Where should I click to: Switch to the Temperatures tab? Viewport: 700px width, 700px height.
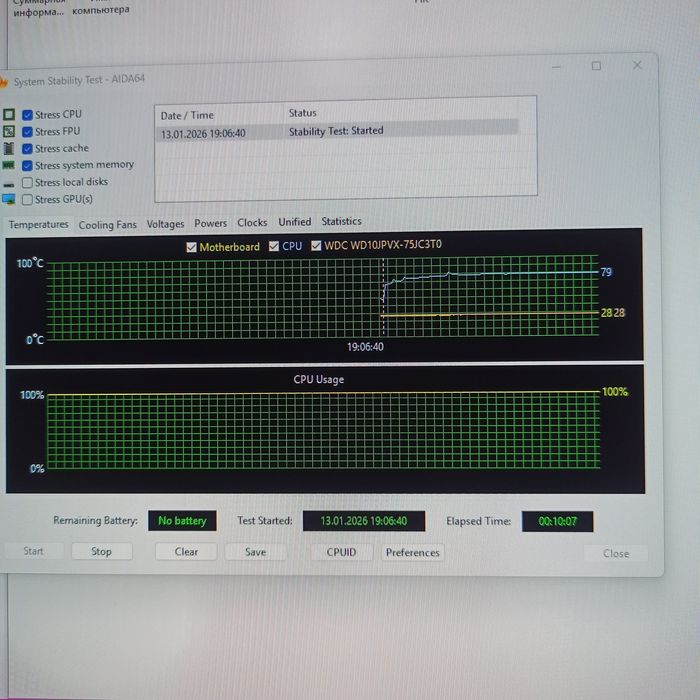coord(39,225)
